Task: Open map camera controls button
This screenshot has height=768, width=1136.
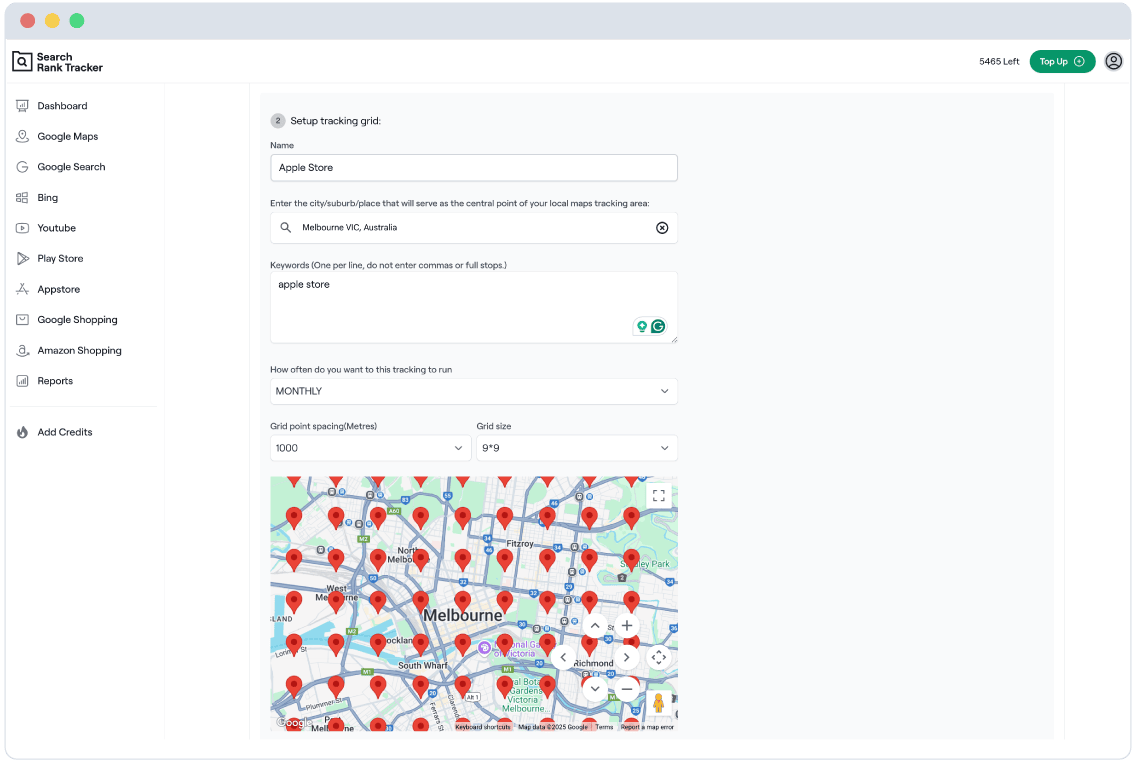Action: (659, 658)
